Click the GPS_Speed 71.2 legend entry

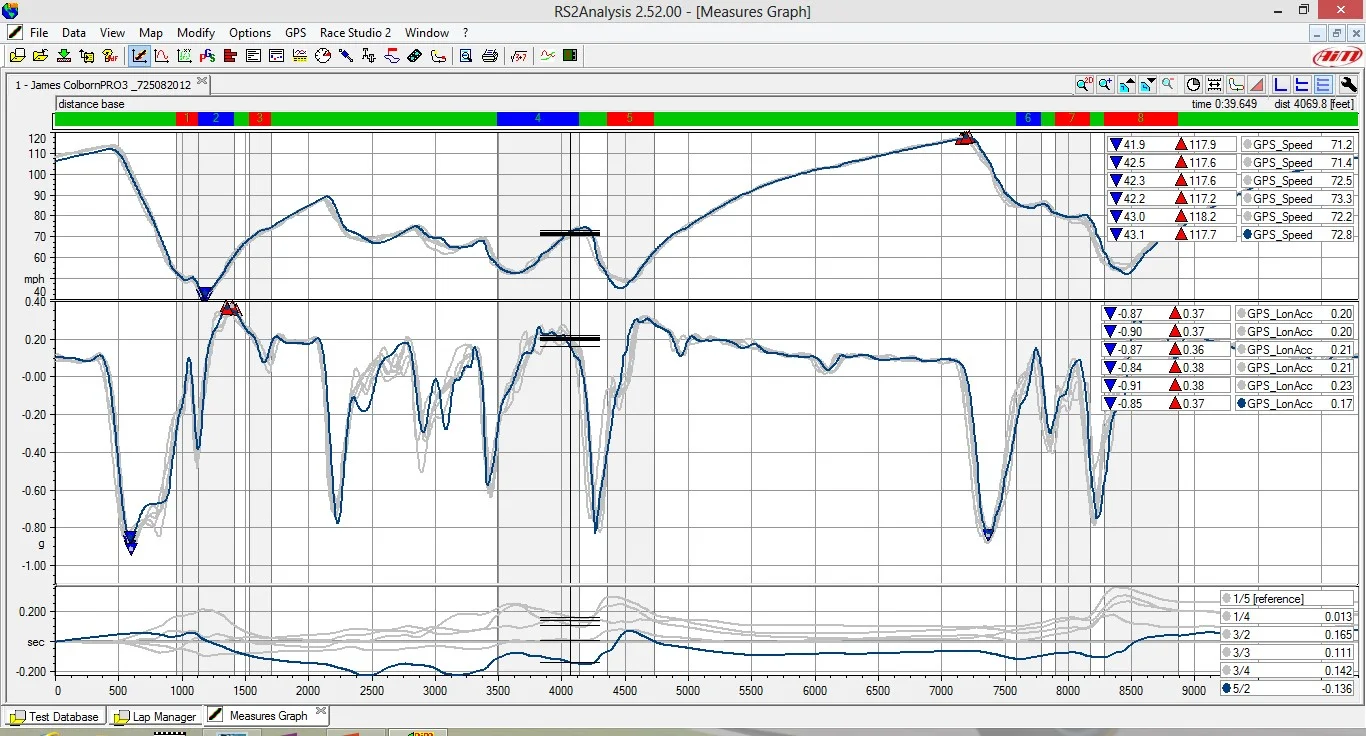(x=1297, y=145)
